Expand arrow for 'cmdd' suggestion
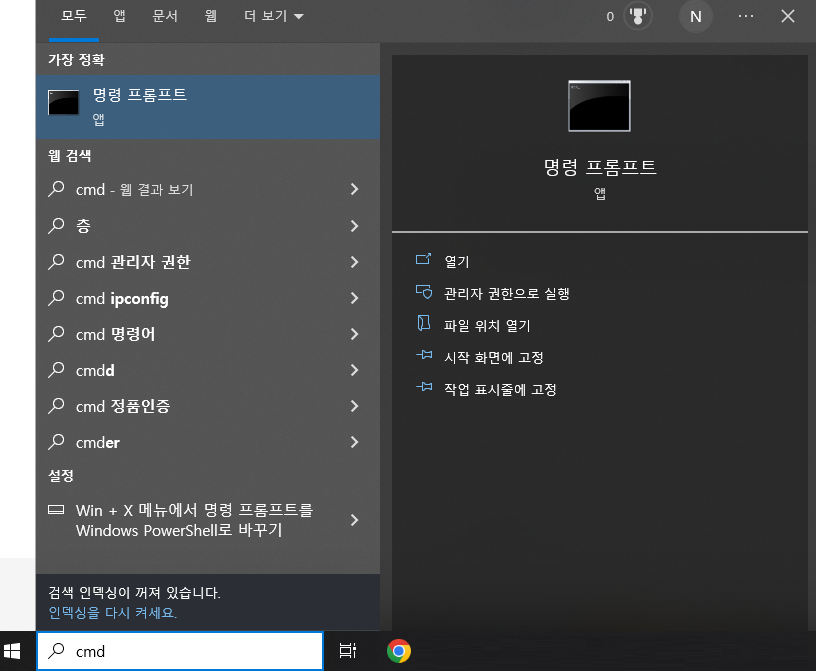816x671 pixels. [354, 370]
